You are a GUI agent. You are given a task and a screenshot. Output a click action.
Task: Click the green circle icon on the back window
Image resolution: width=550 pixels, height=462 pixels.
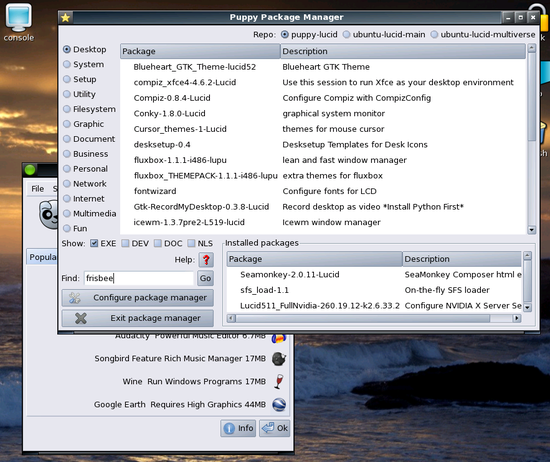click(30, 170)
